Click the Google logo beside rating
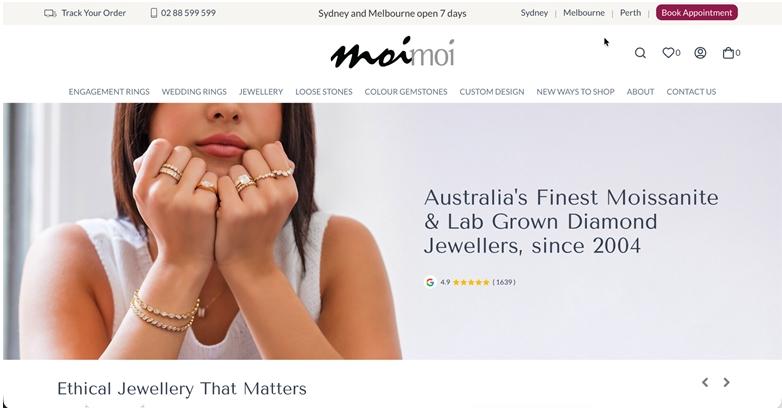 430,282
